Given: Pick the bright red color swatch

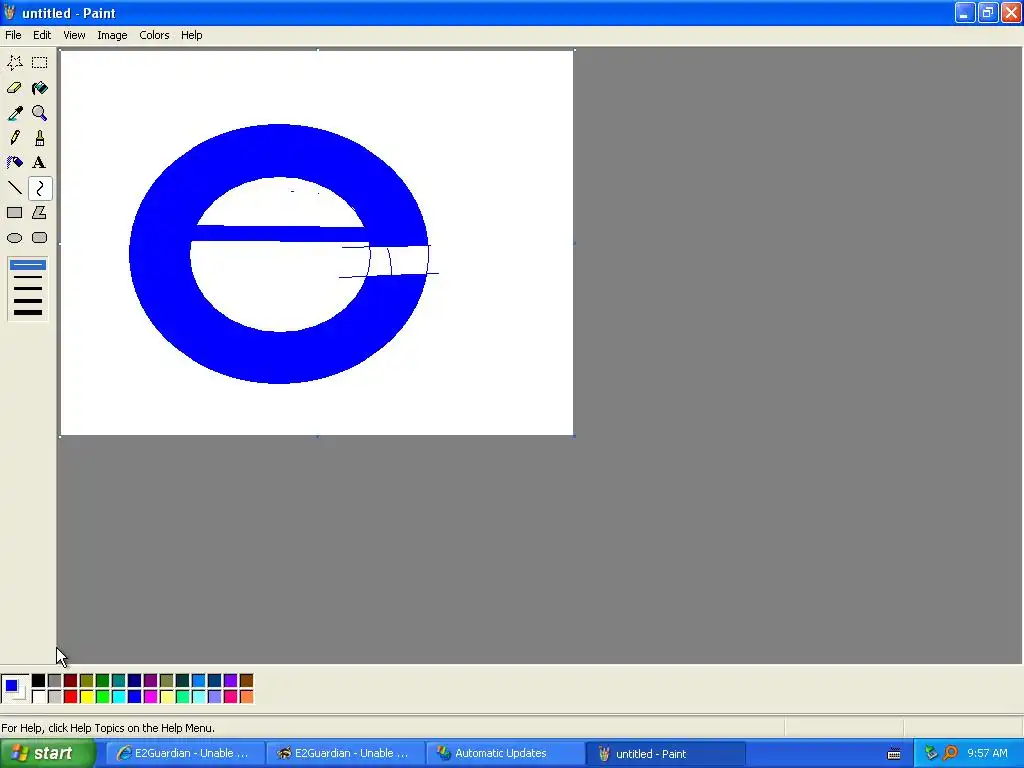Looking at the screenshot, I should click(x=71, y=697).
